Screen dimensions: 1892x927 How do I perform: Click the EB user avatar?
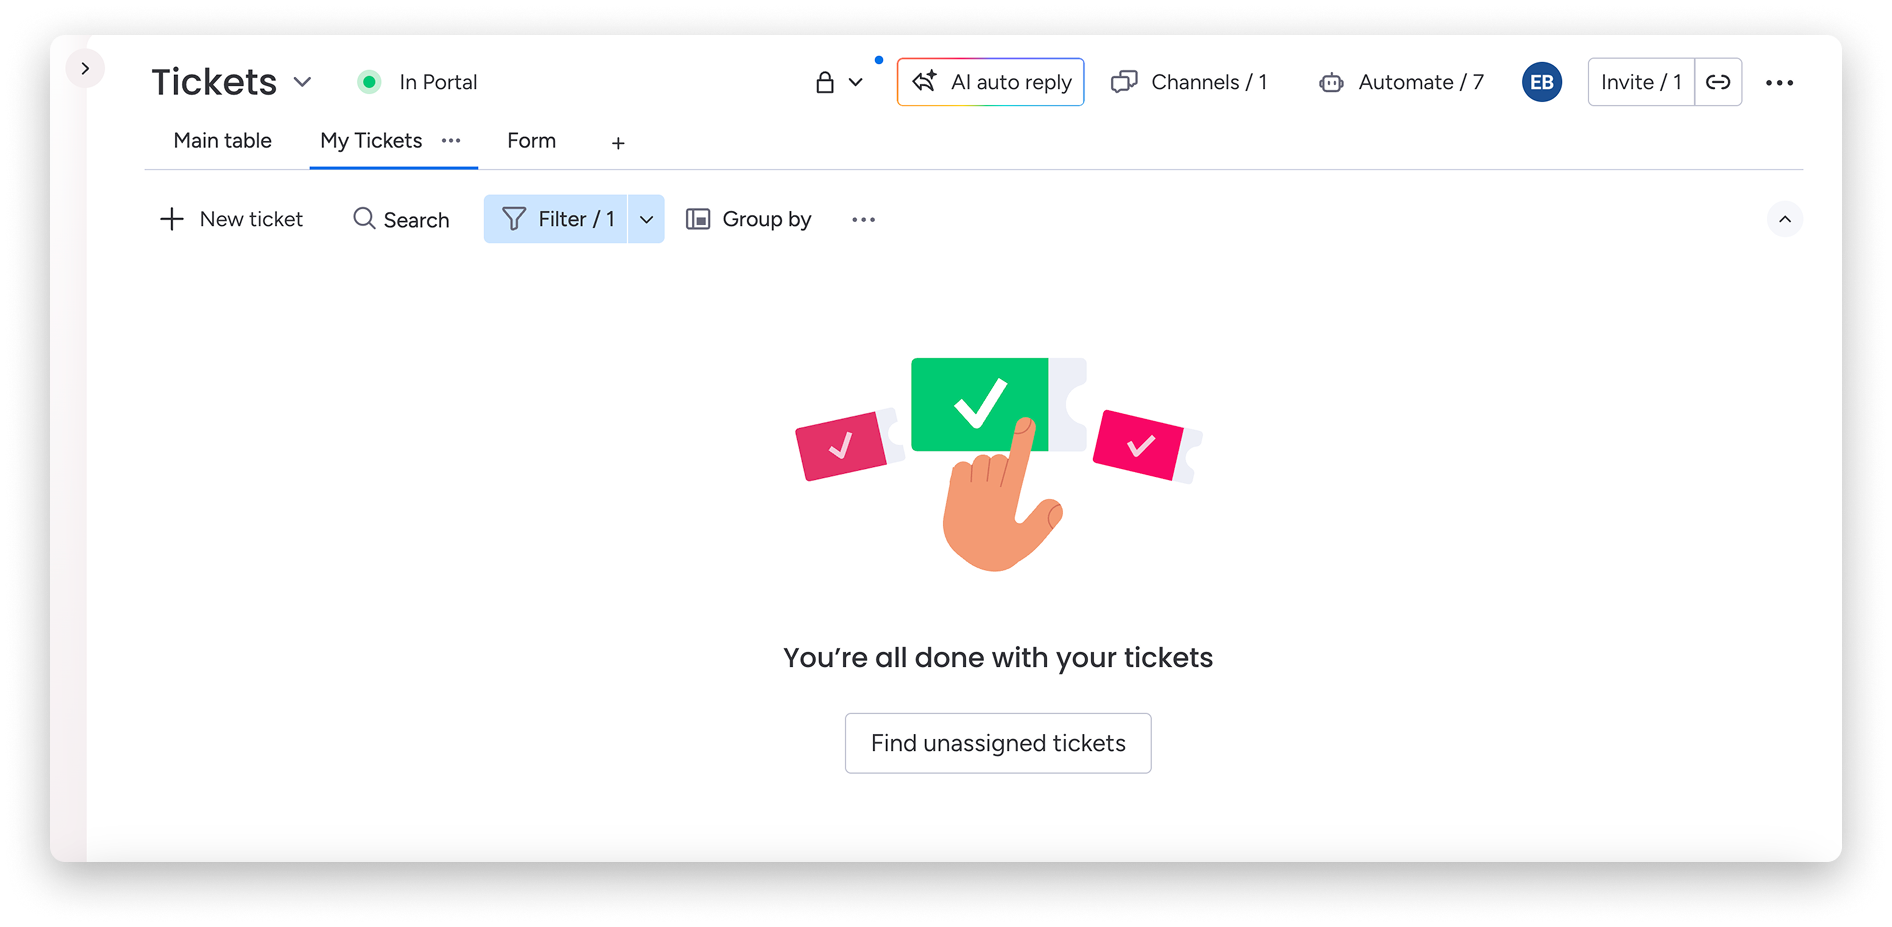tap(1541, 82)
